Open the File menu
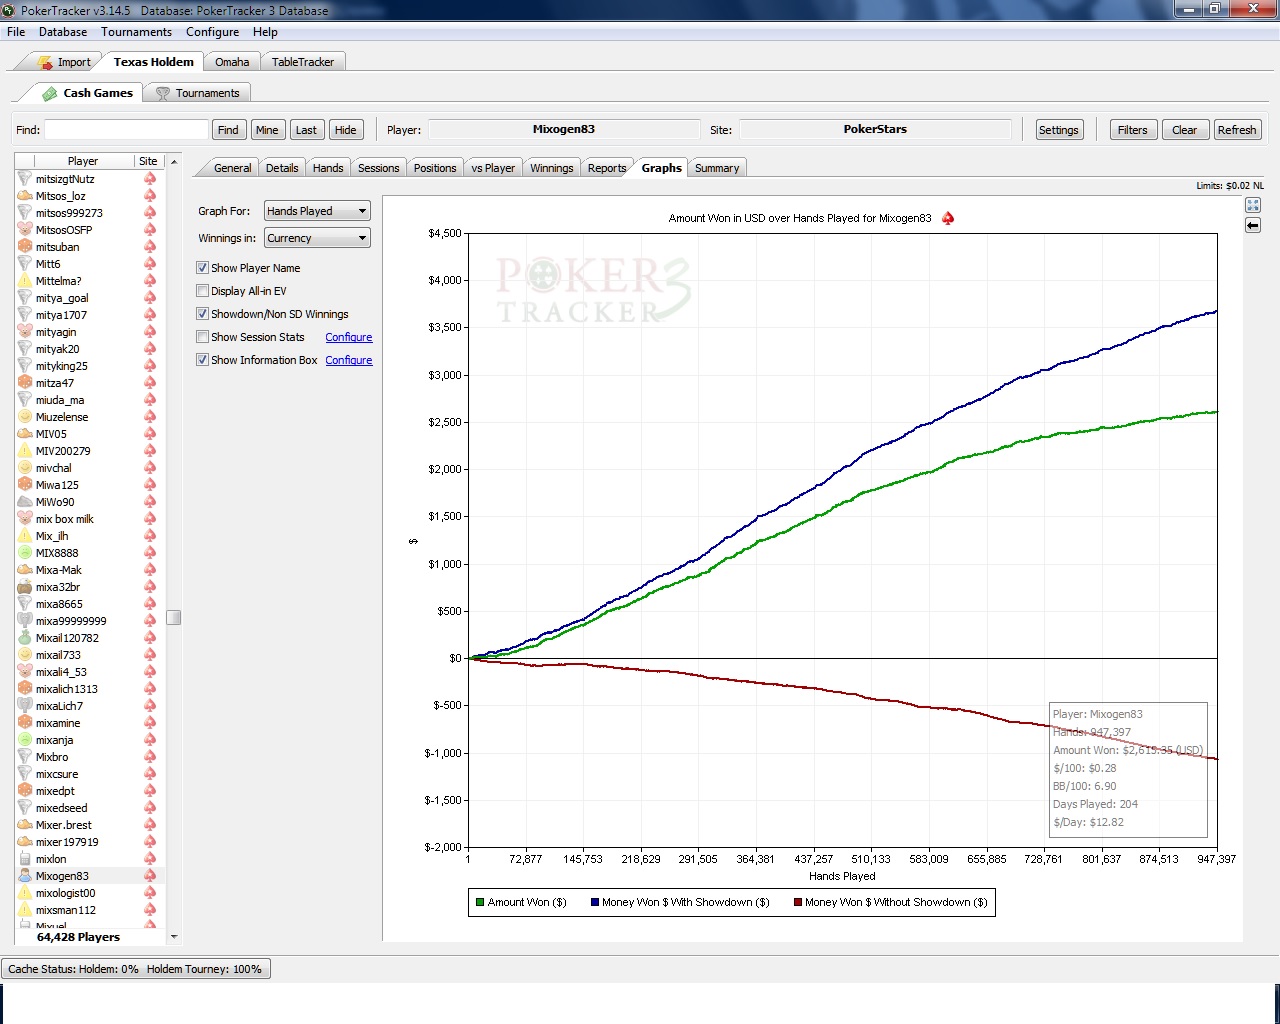The image size is (1280, 1024). coord(16,32)
